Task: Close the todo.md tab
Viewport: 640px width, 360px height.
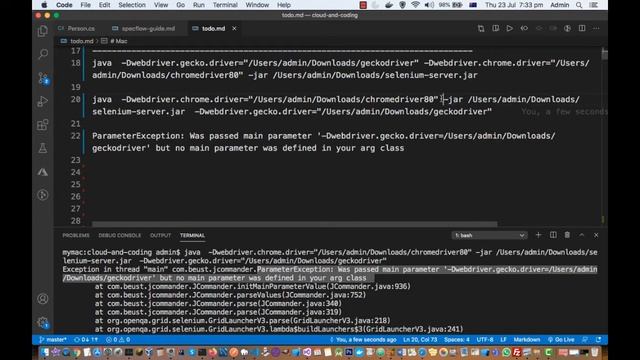Action: (x=234, y=29)
